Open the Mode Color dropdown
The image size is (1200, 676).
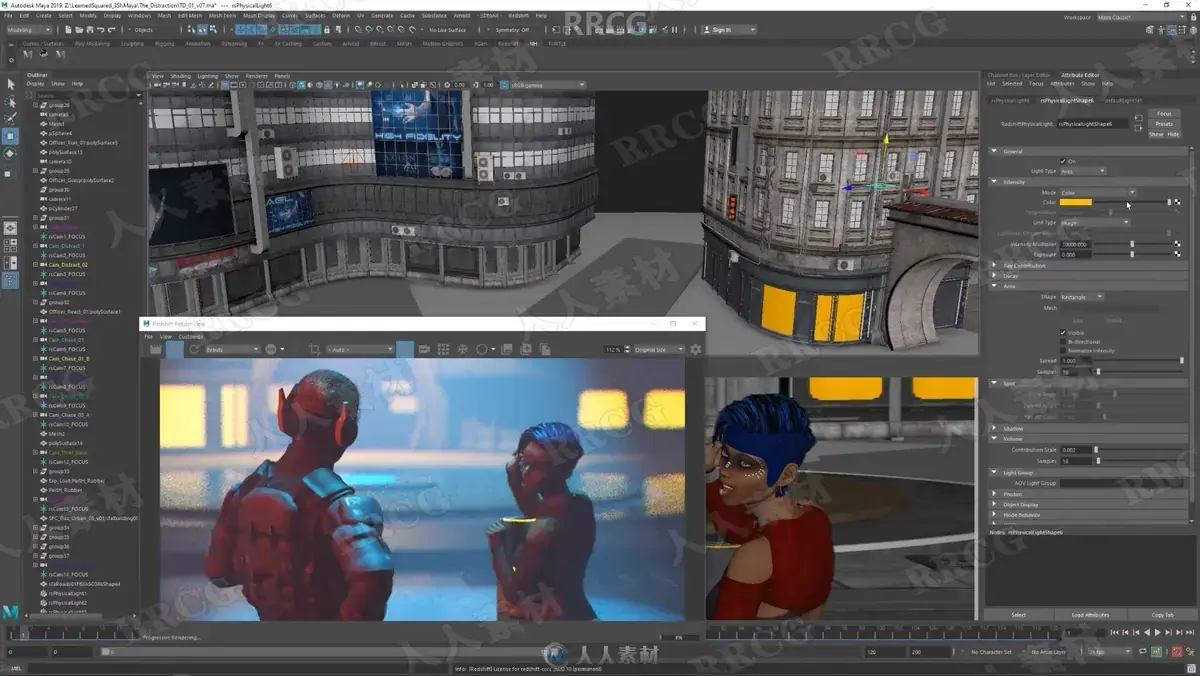(x=1098, y=193)
